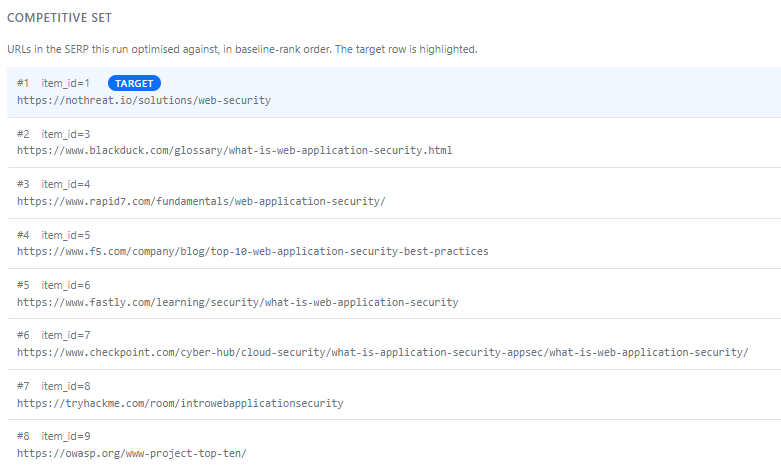Select the f5.com top-10 best-practices URL
This screenshot has width=781, height=469.
click(253, 251)
